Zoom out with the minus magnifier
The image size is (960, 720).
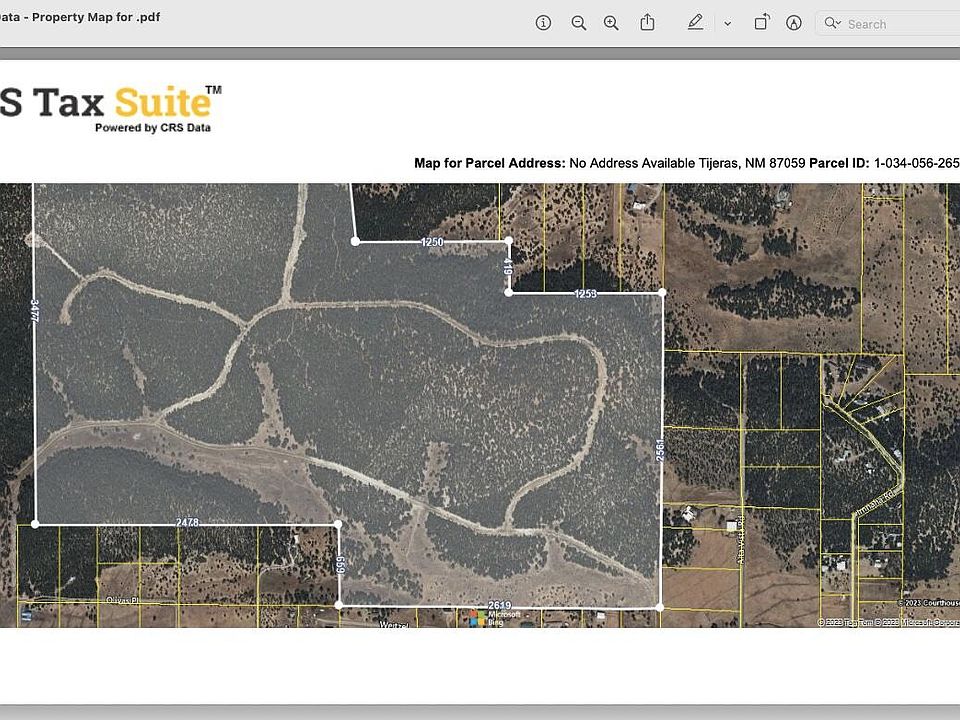(579, 23)
